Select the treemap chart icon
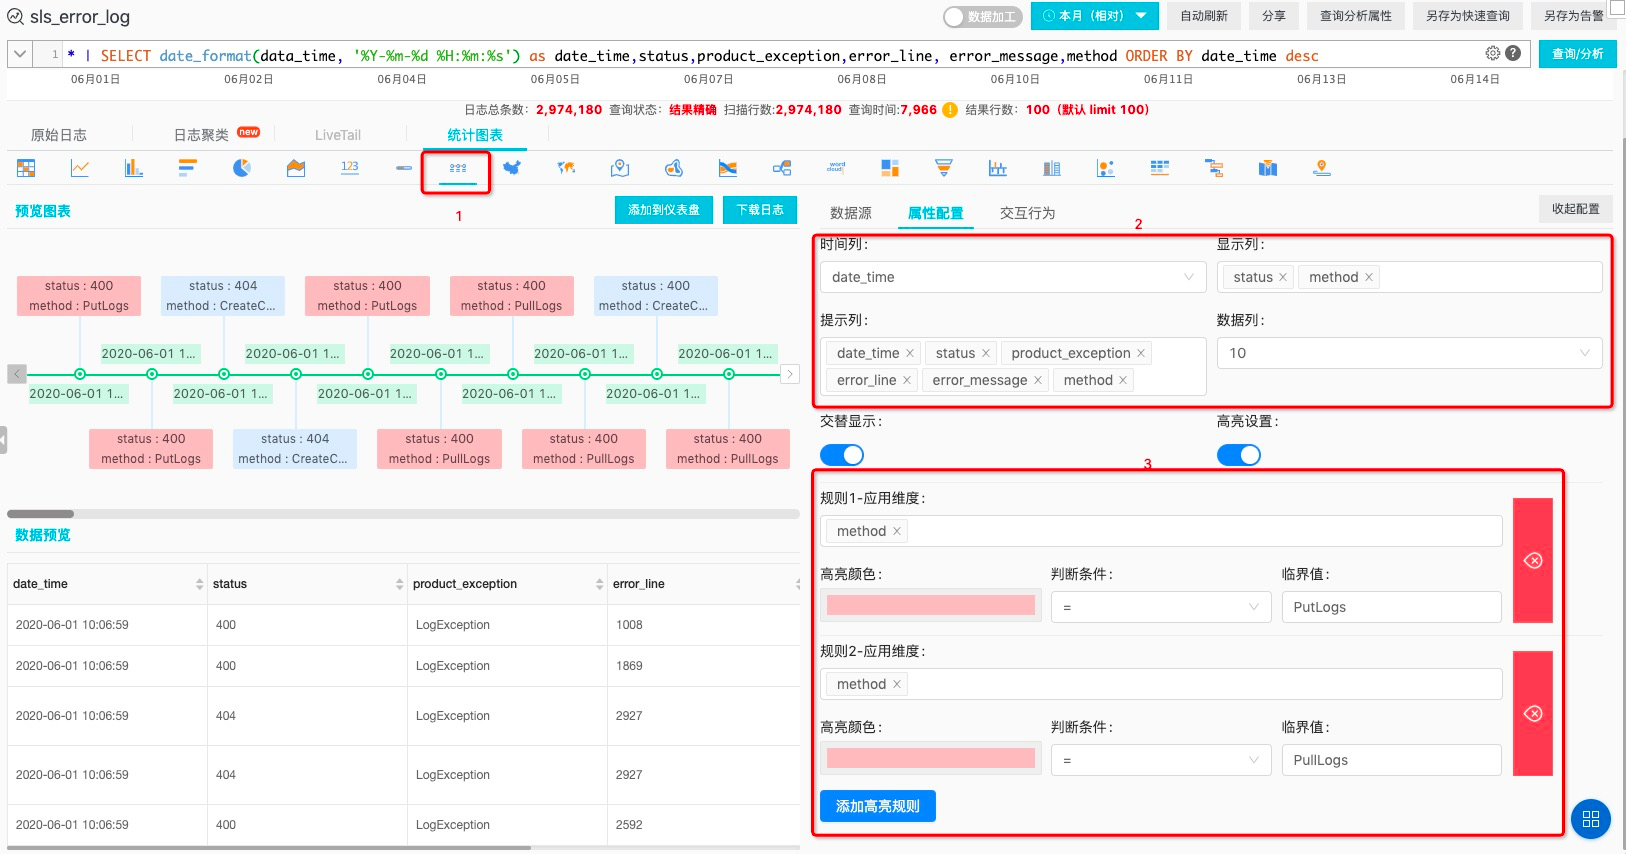The width and height of the screenshot is (1626, 854). click(890, 168)
